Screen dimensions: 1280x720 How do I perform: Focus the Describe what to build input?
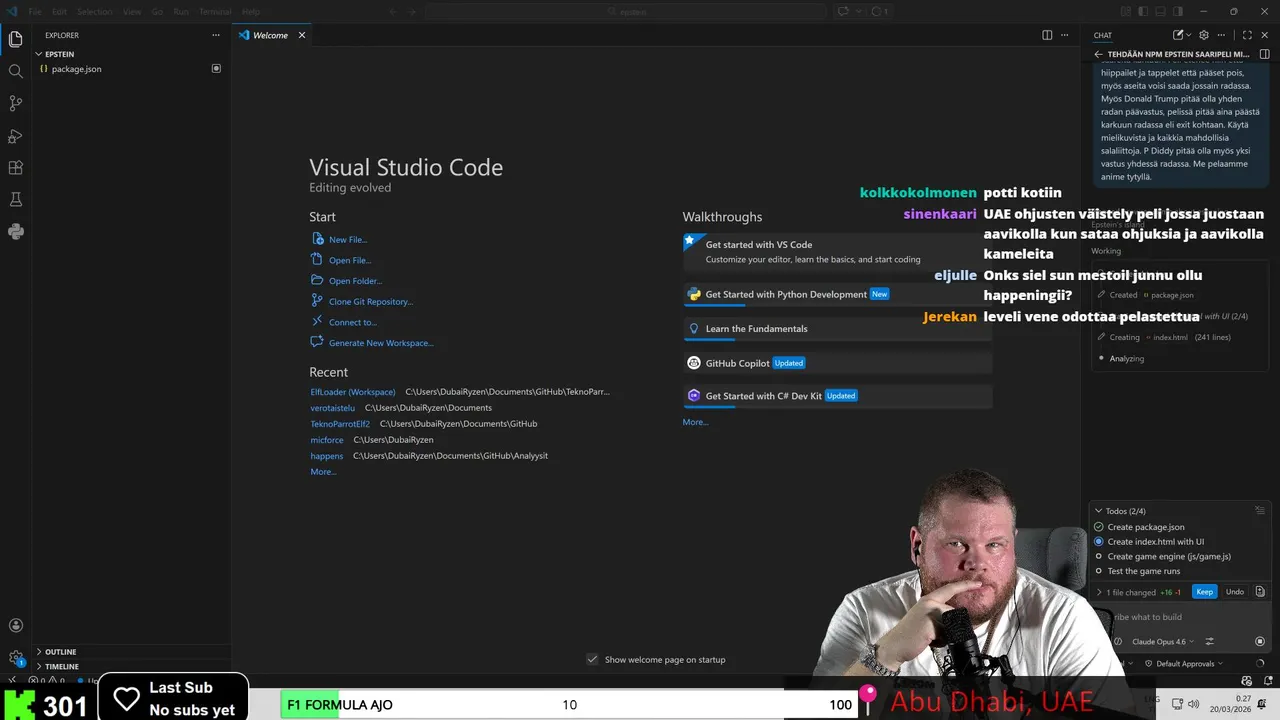coord(1180,617)
